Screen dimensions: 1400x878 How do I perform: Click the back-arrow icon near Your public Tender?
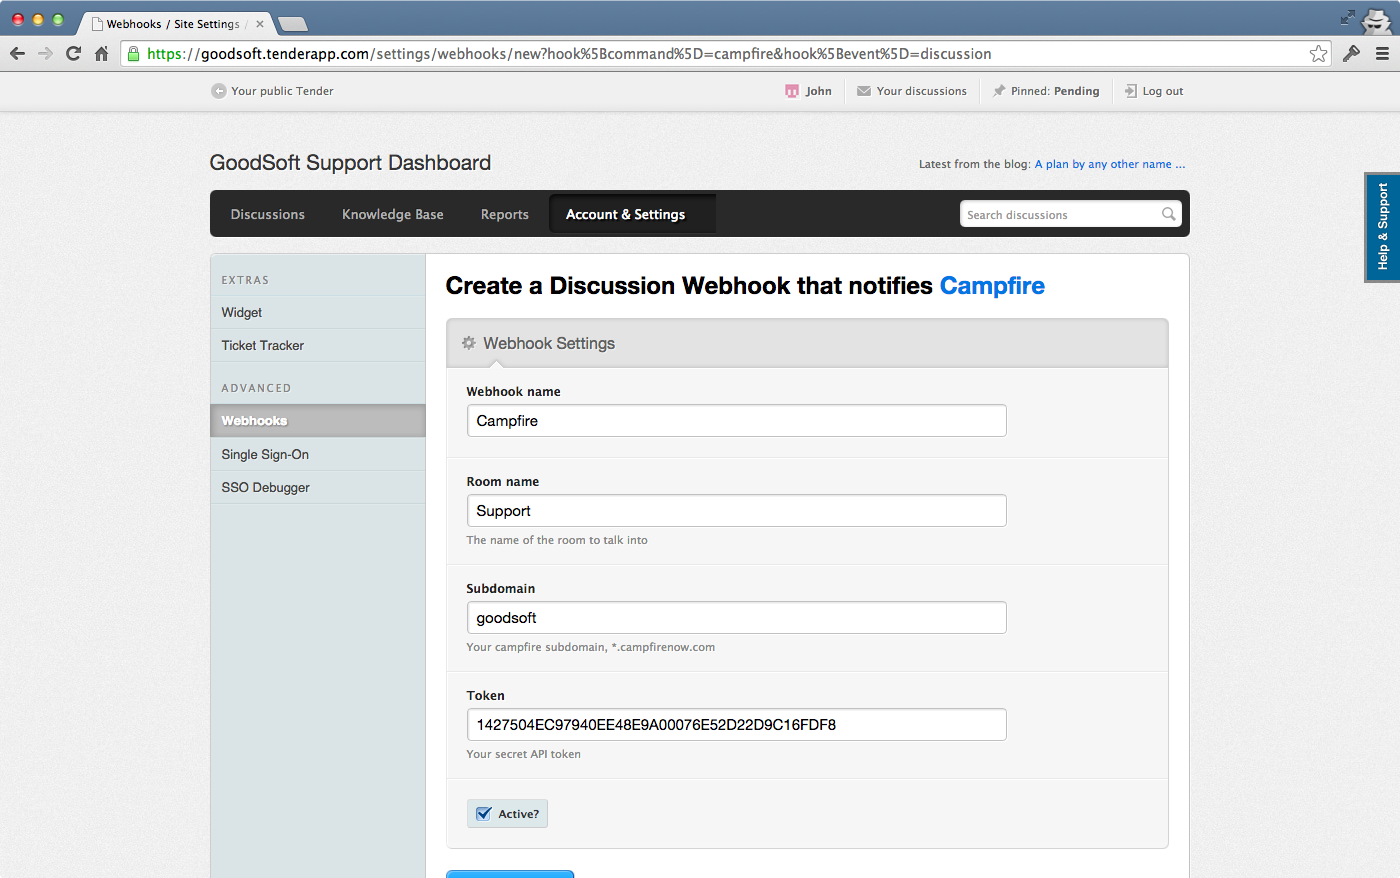pyautogui.click(x=219, y=91)
